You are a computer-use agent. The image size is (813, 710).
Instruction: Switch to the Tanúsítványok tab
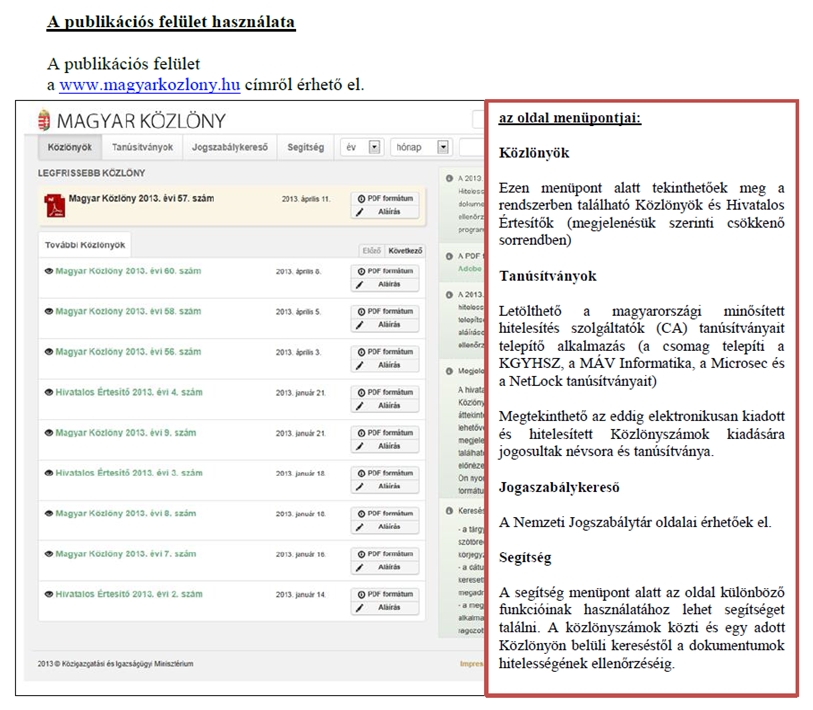[x=143, y=147]
